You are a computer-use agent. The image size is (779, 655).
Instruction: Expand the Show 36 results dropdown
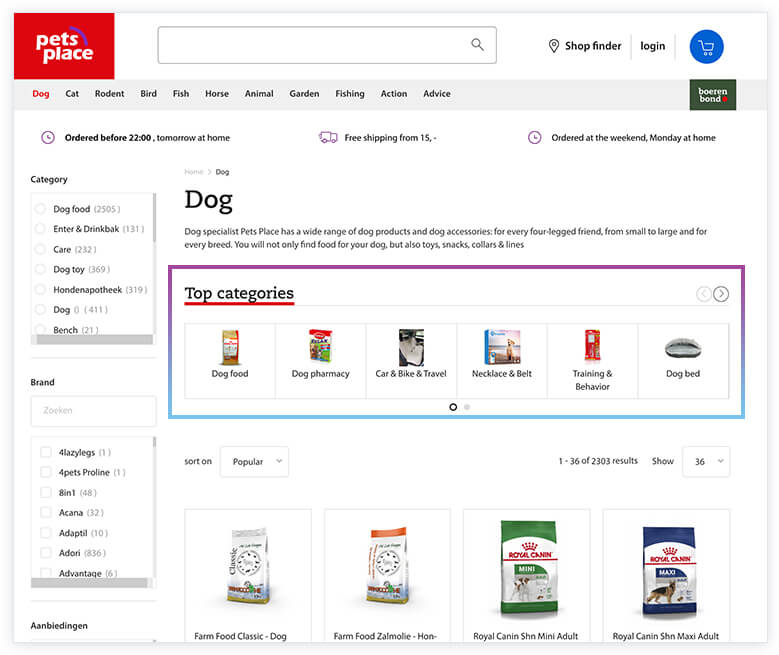tap(705, 462)
